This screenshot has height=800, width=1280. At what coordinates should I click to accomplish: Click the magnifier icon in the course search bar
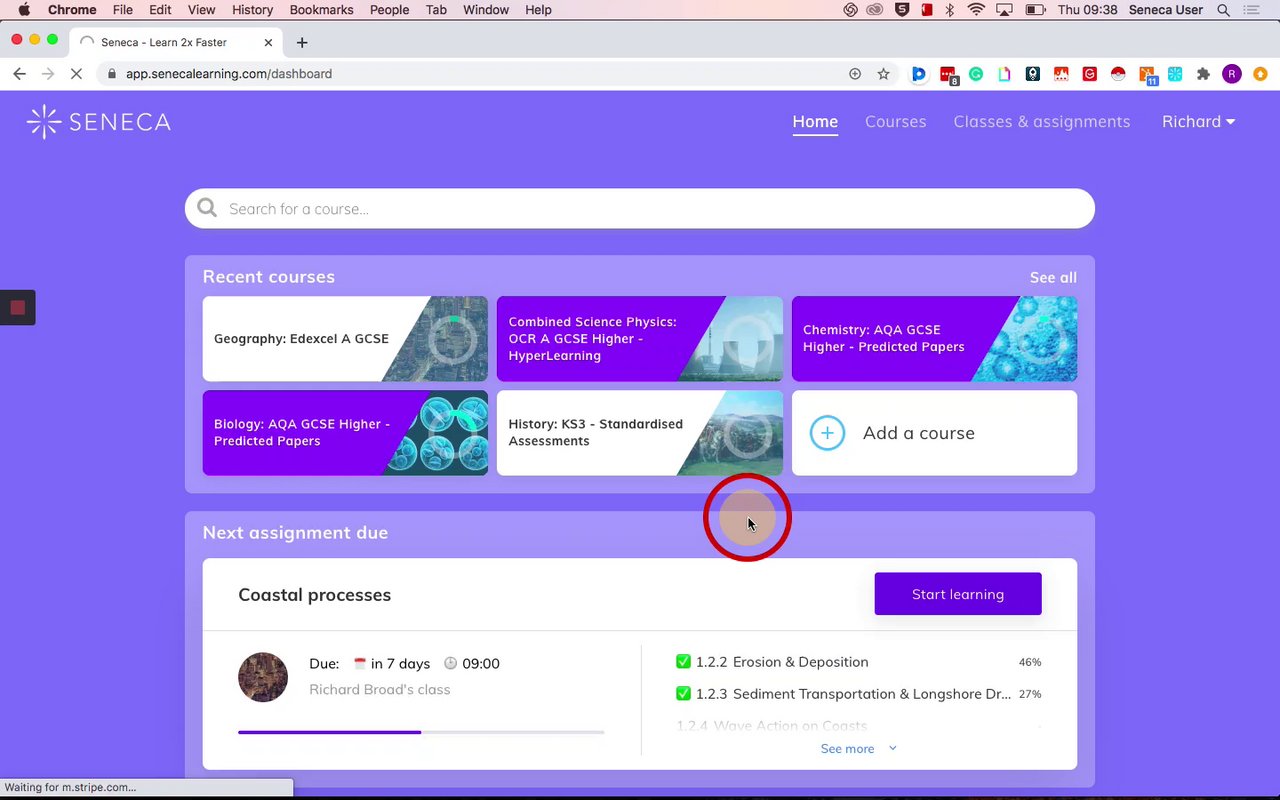coord(207,208)
